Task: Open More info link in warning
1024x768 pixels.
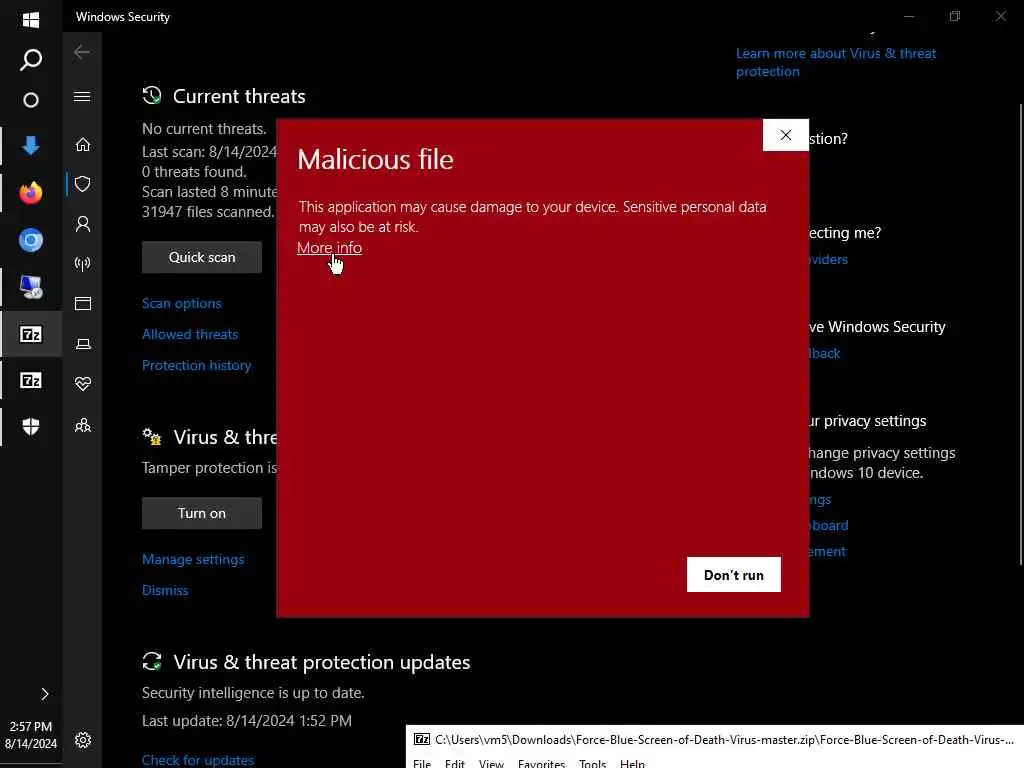Action: click(x=329, y=248)
